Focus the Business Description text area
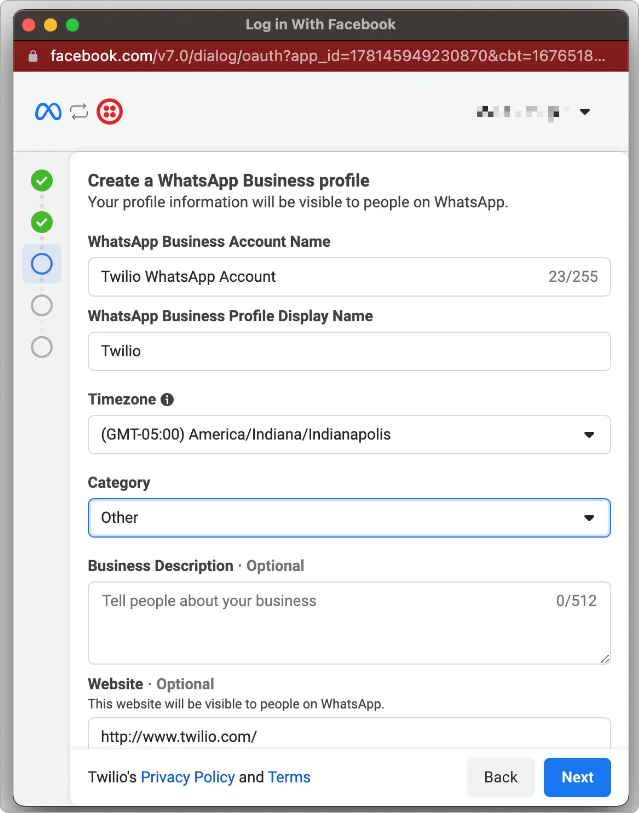The height and width of the screenshot is (813, 639). [x=349, y=623]
